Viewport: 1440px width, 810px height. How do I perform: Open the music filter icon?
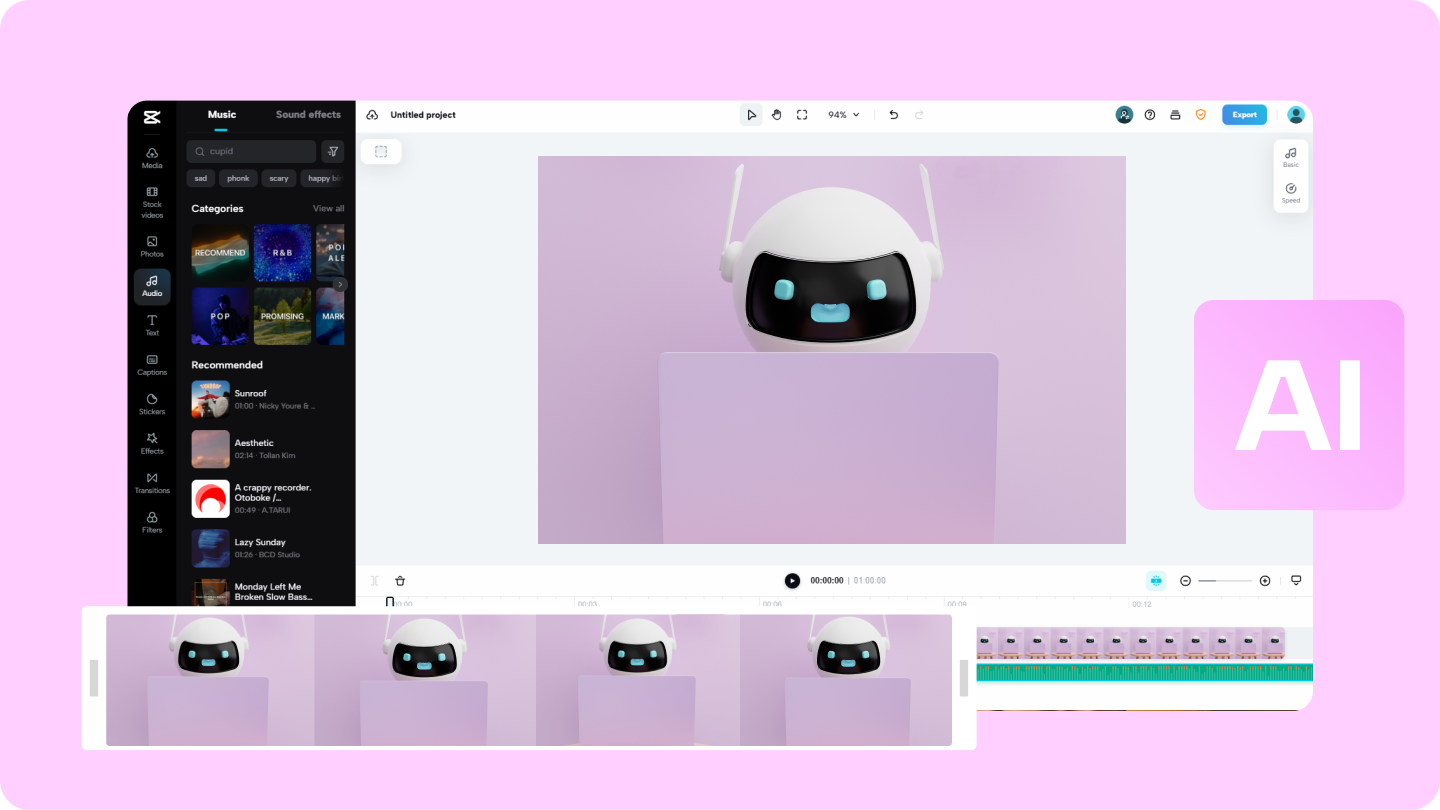click(x=333, y=151)
